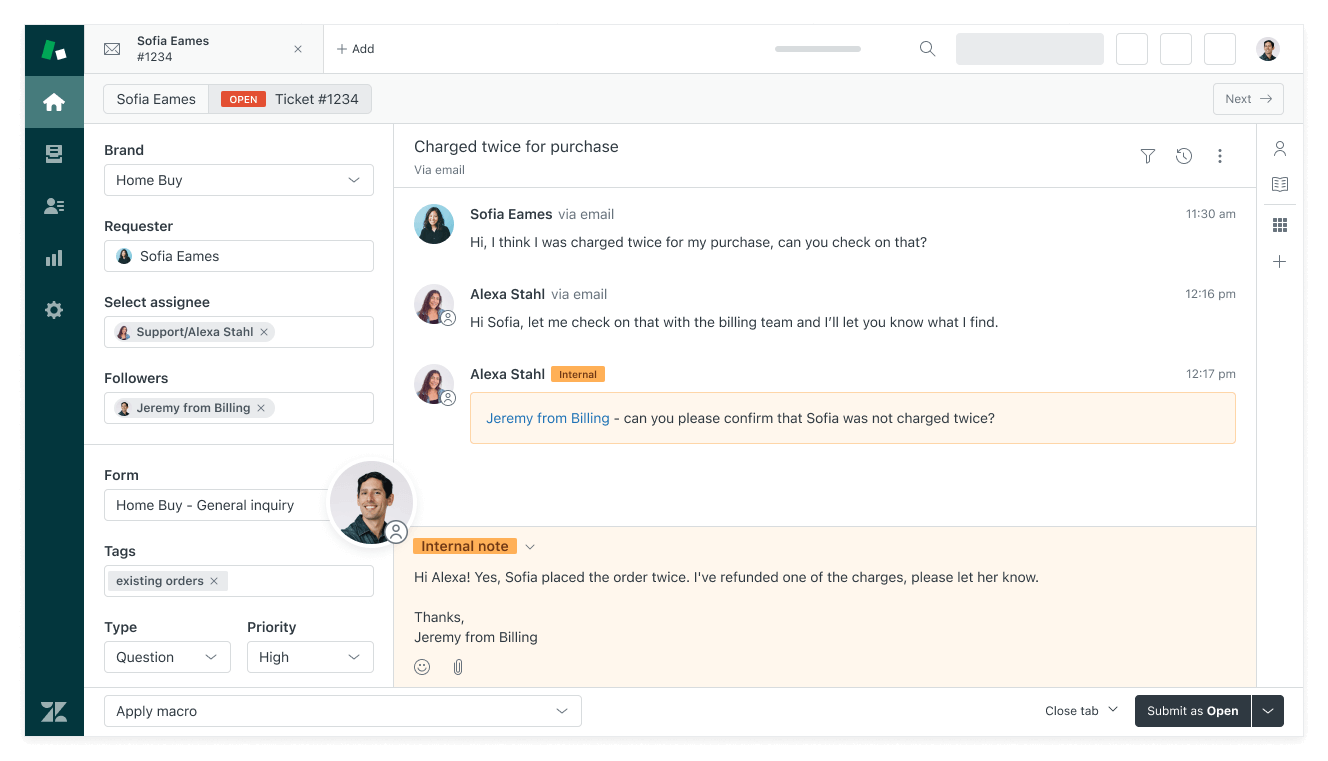Open the Add tab menu

tap(355, 48)
